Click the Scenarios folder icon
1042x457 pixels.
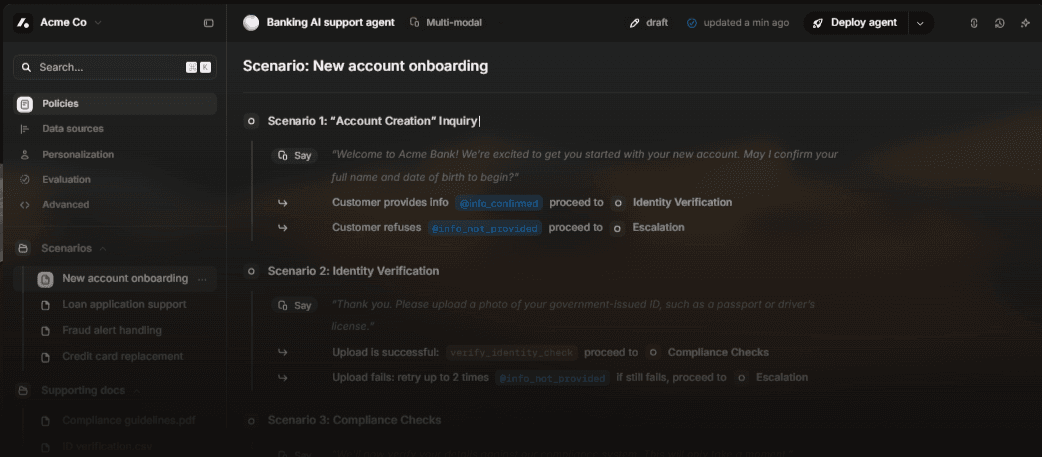[x=23, y=248]
